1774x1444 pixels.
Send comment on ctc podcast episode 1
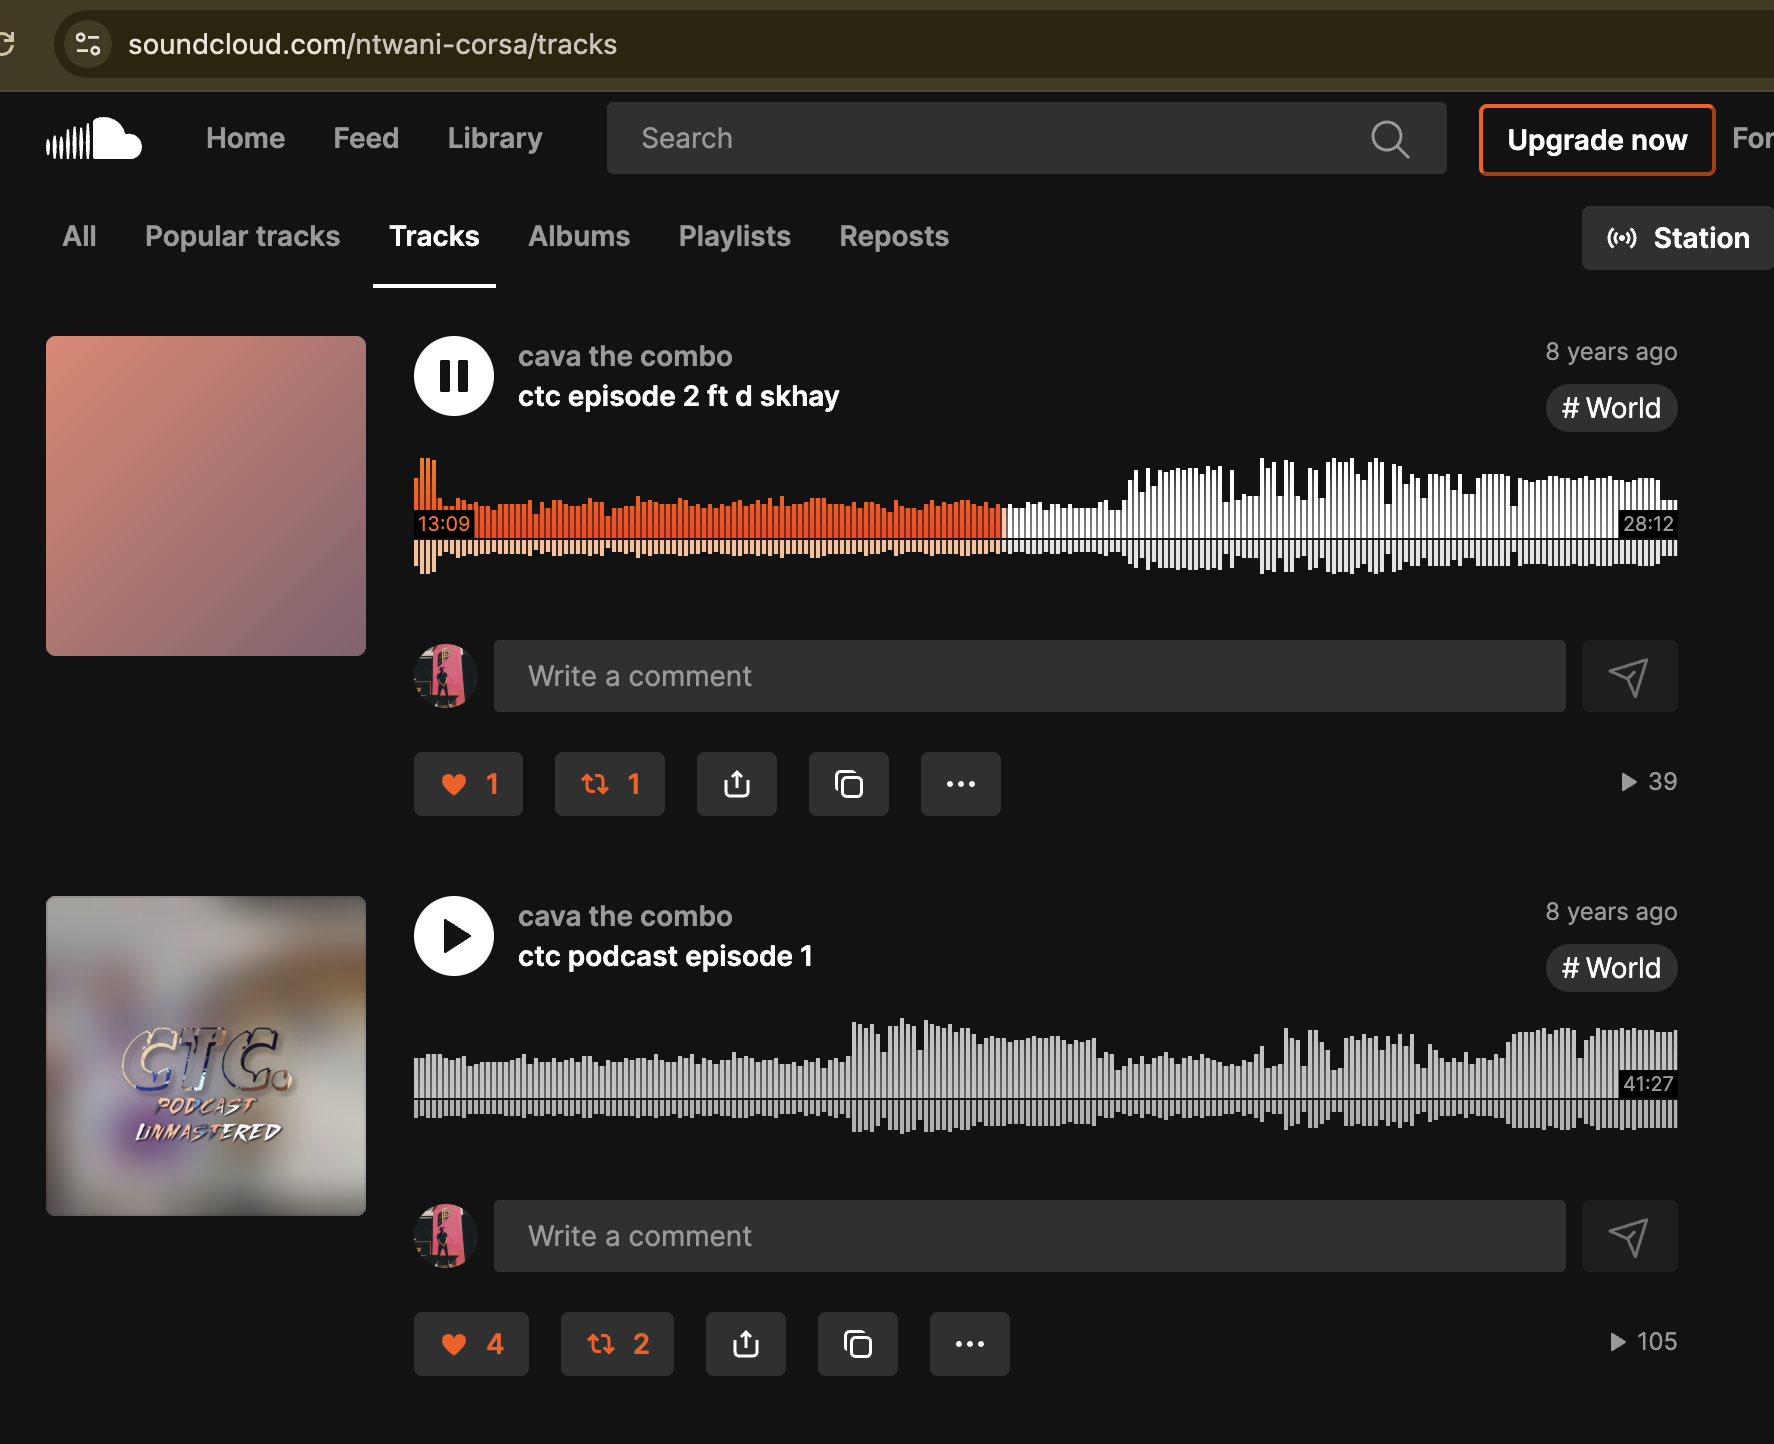(x=1630, y=1236)
